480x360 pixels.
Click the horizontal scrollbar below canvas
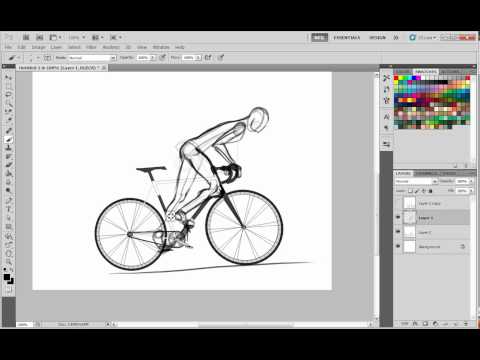[245, 324]
